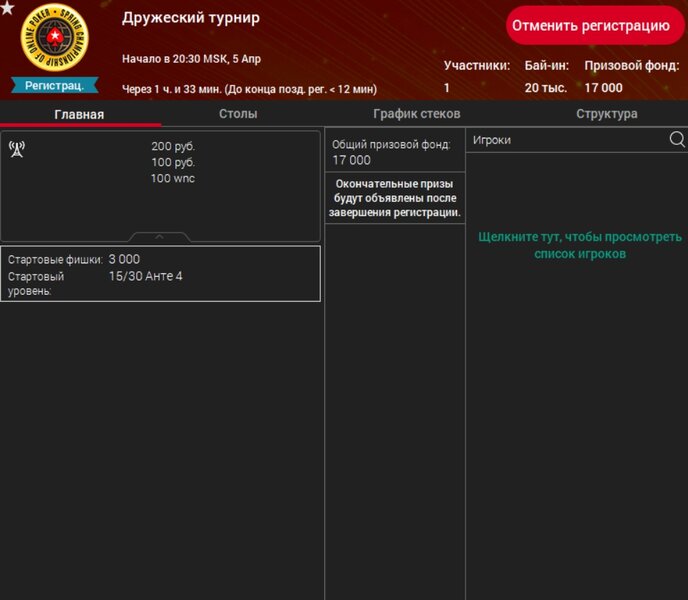Viewport: 688px width, 600px height.
Task: Click the Дружеский турнир title
Action: [x=190, y=18]
